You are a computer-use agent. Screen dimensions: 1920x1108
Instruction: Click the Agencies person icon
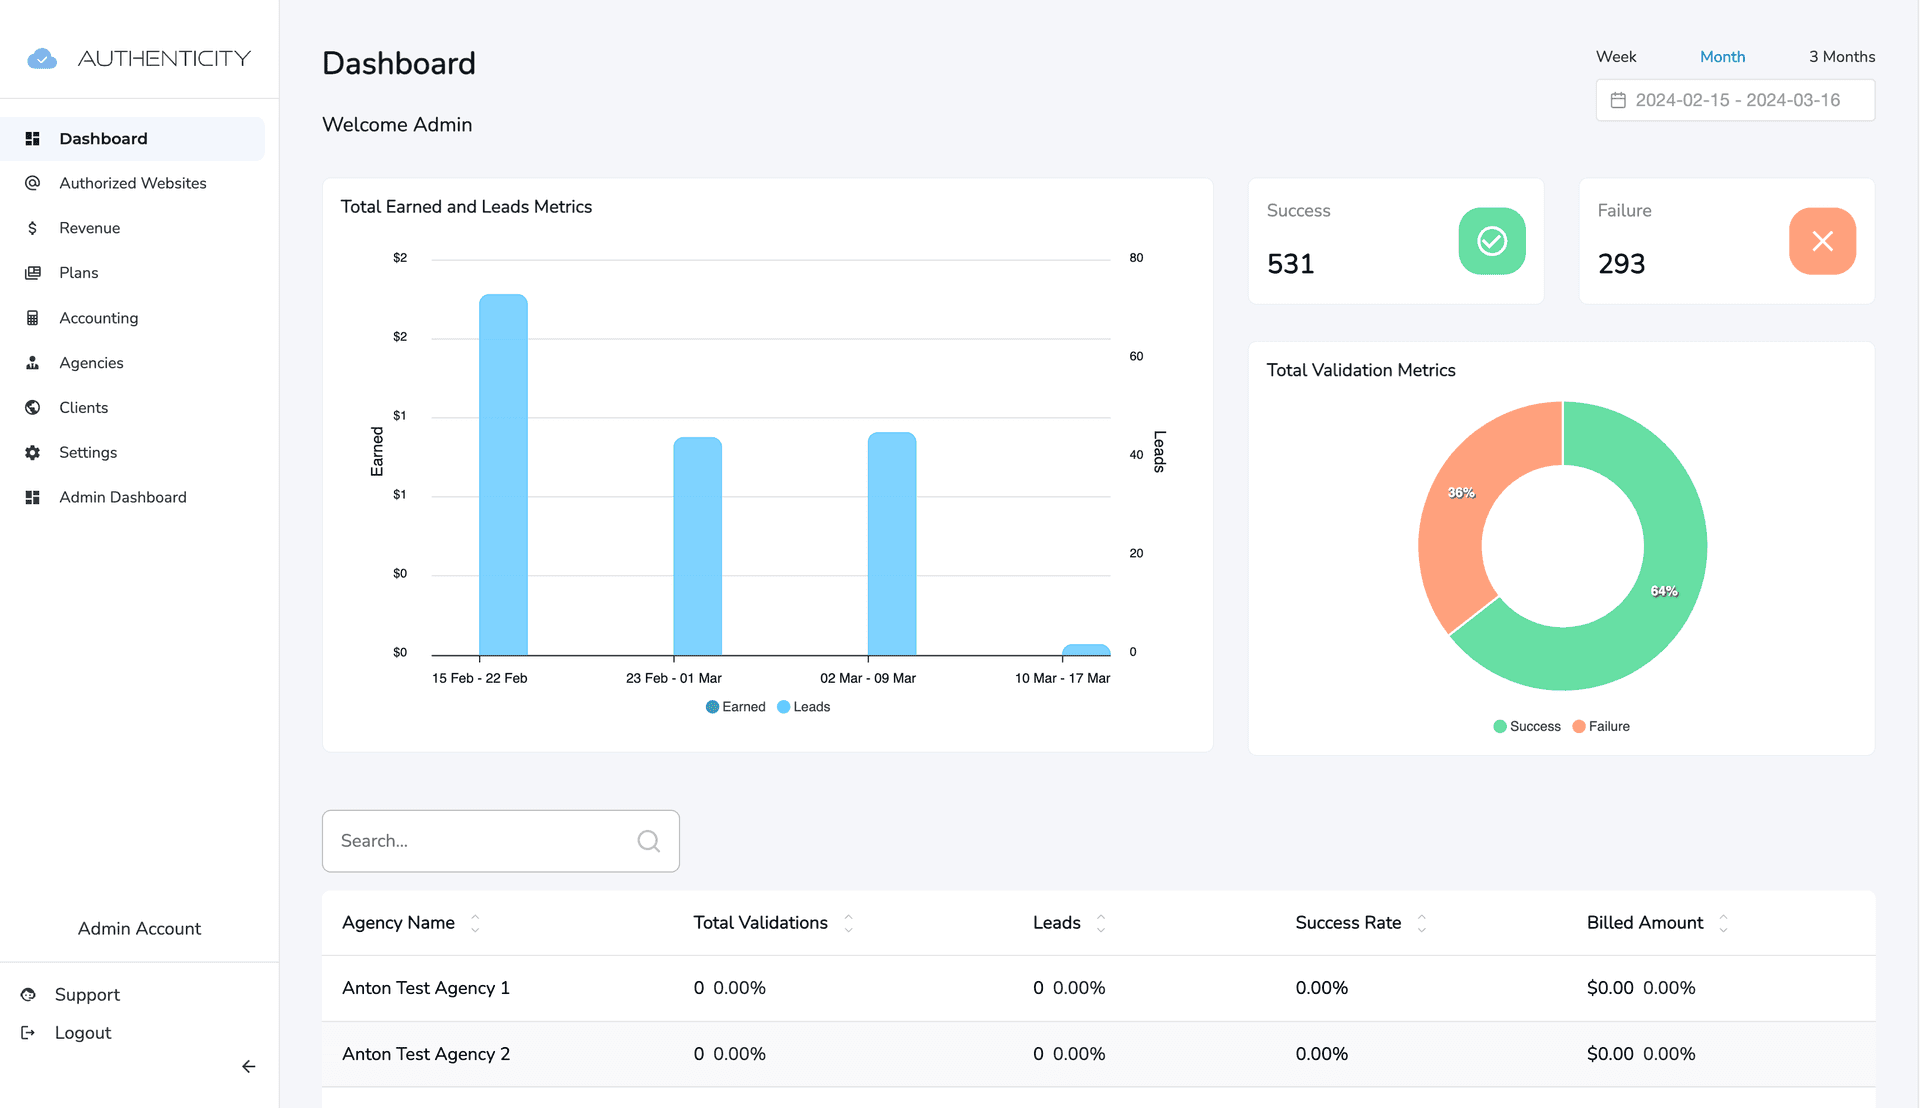tap(33, 363)
